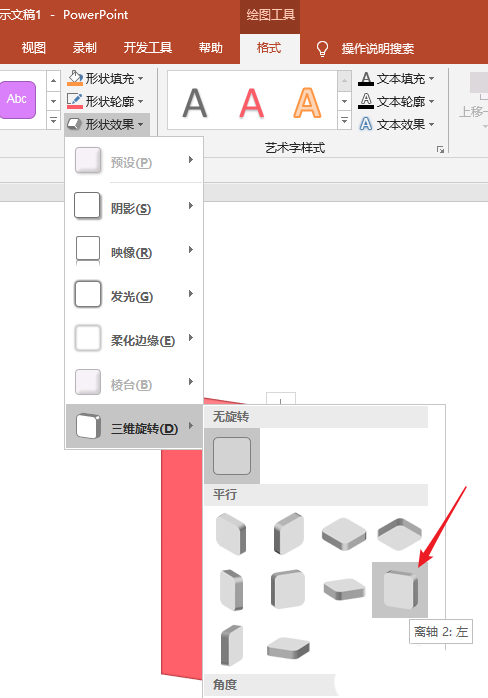Switch to the 录制 ribbon tab

point(85,48)
